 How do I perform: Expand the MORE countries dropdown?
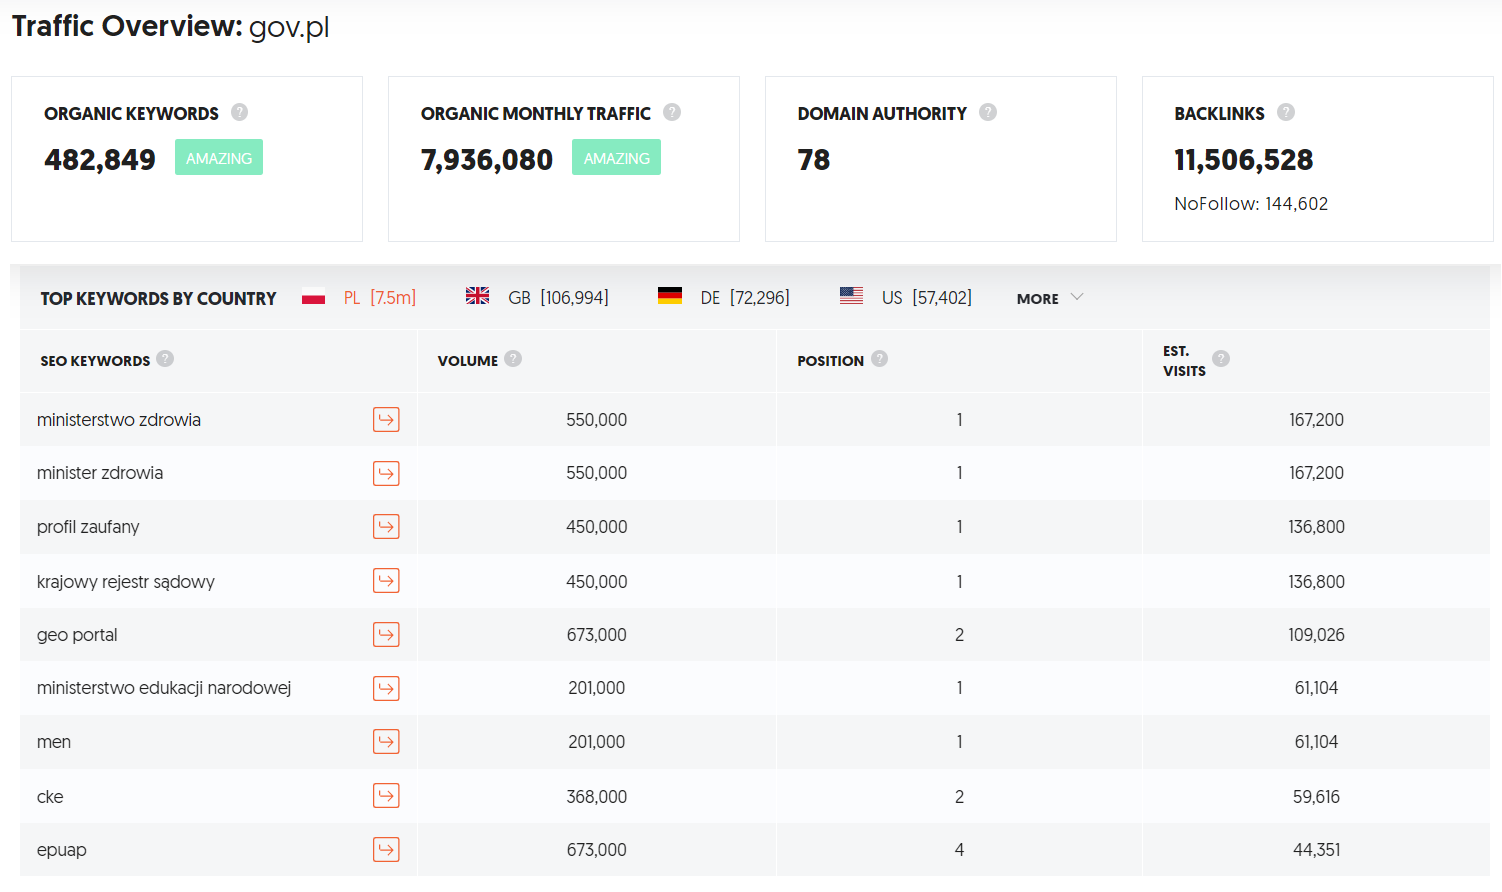1050,298
